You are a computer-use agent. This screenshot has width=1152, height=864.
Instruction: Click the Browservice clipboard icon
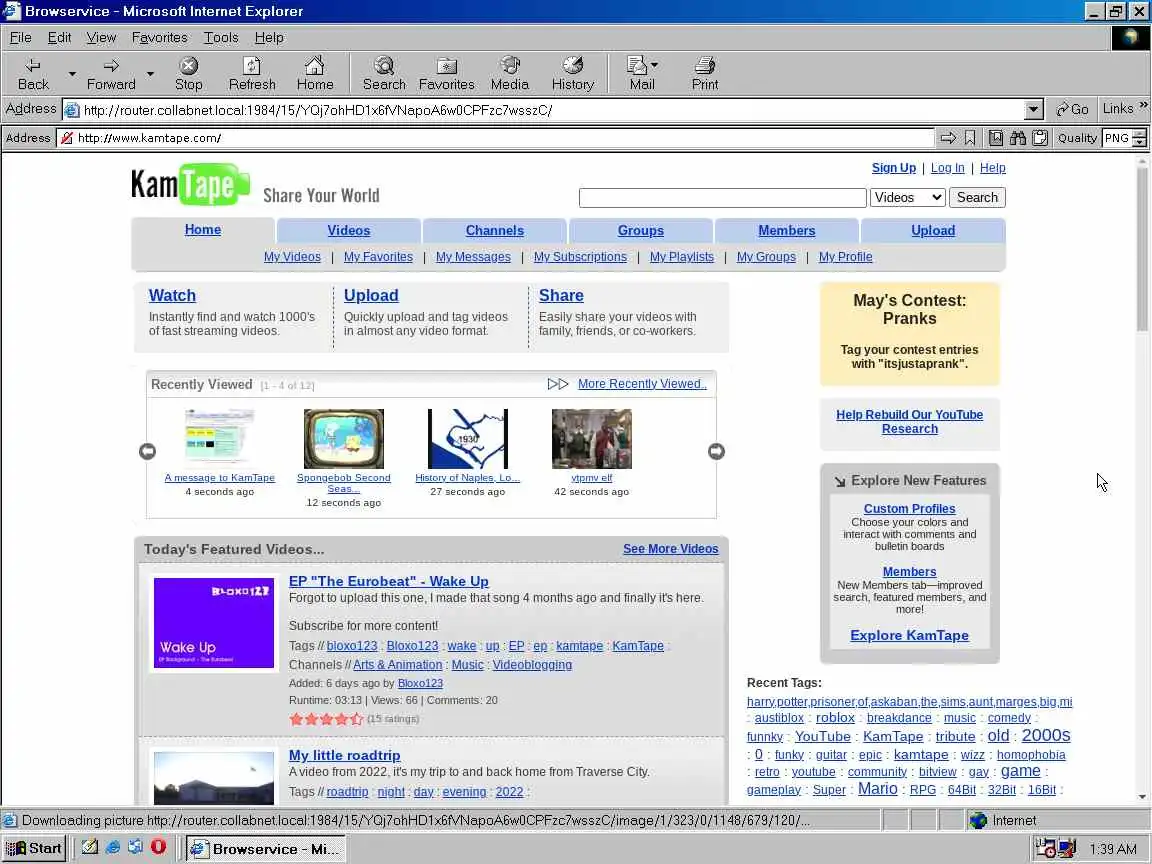1040,137
